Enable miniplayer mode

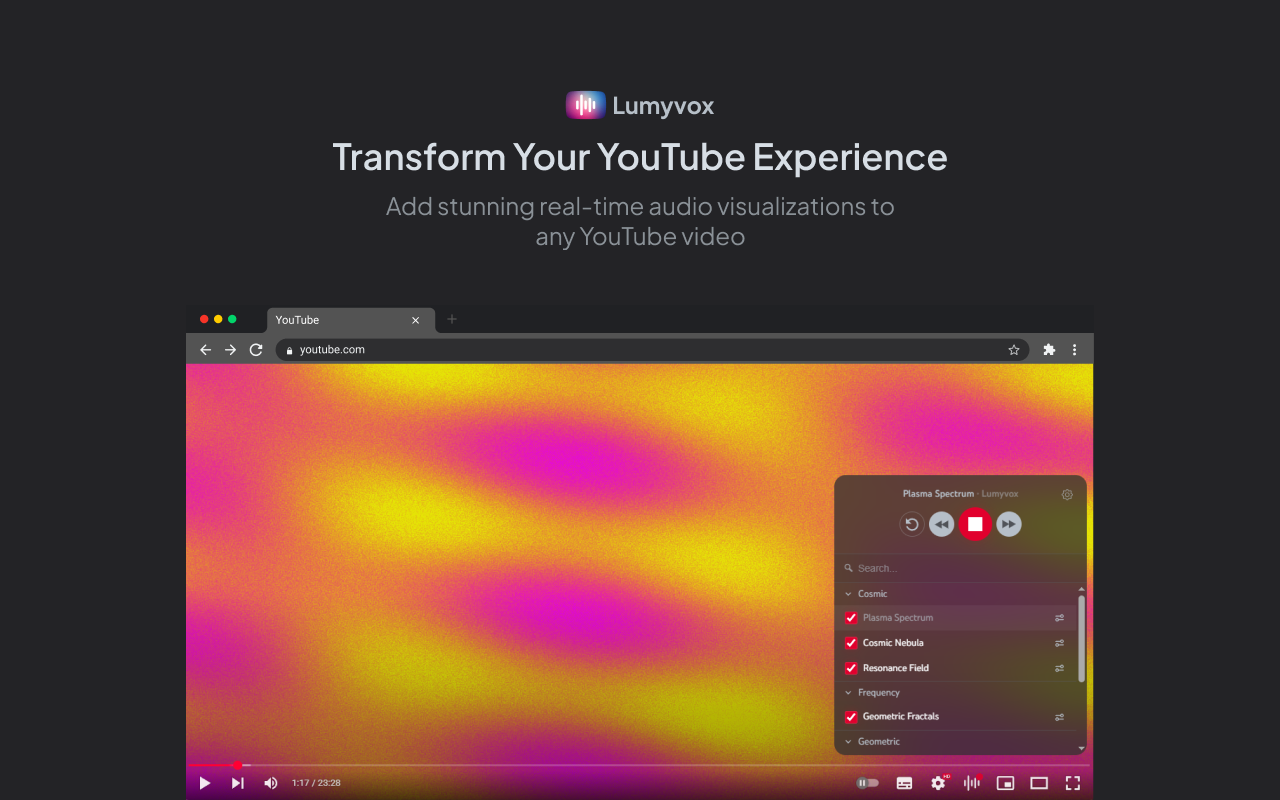click(x=1005, y=783)
